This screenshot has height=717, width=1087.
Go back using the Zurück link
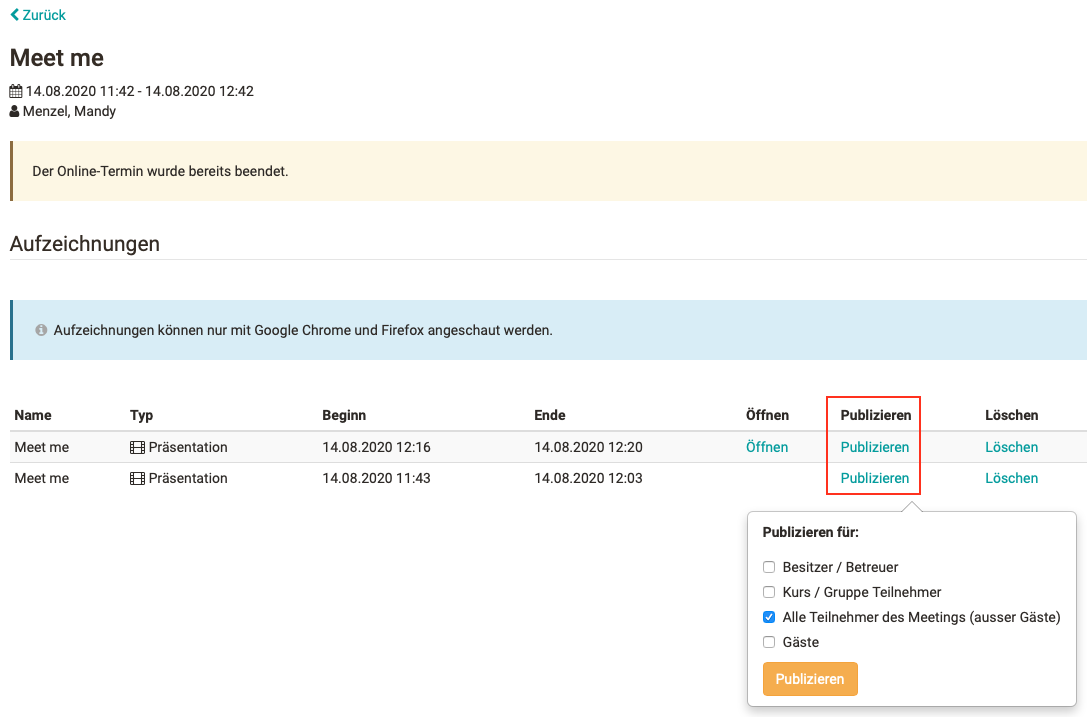(44, 15)
